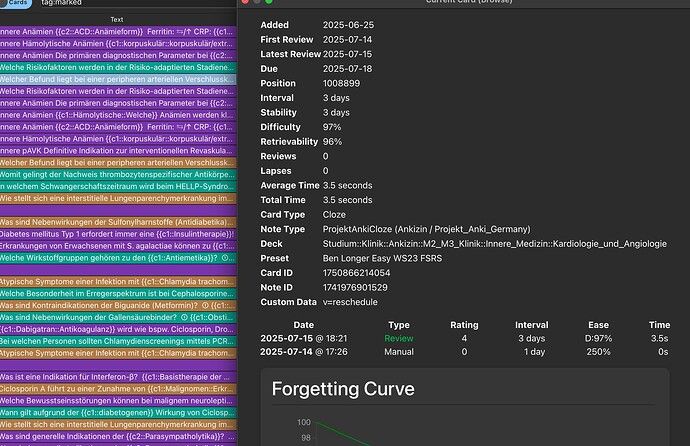Click the 100 axis label on forgetting curve
Image resolution: width=690 pixels, height=446 pixels.
pyautogui.click(x=304, y=422)
